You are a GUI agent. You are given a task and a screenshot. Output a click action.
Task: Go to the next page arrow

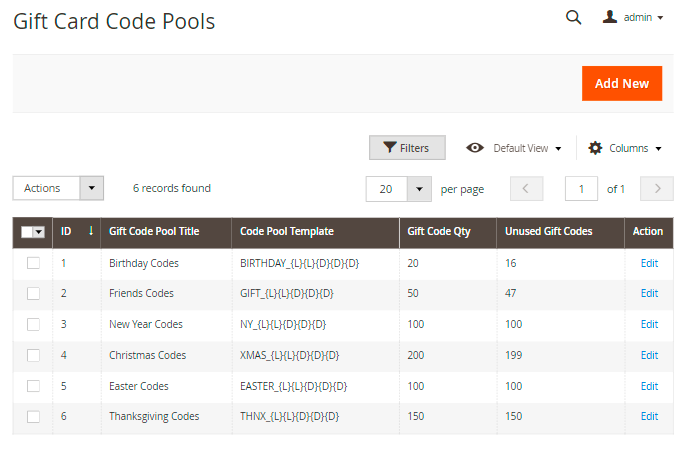point(656,189)
